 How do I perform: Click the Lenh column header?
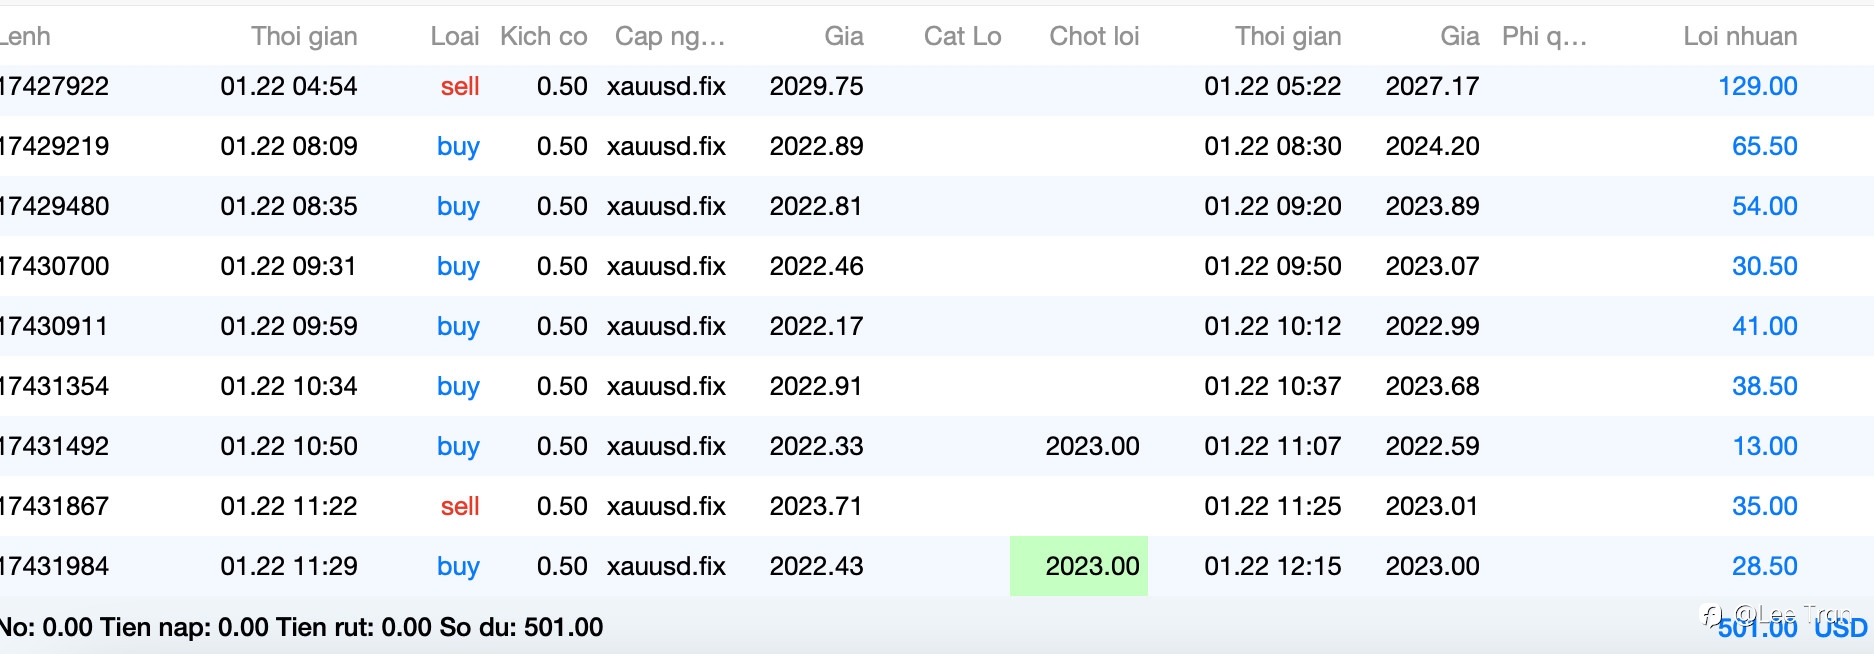point(26,36)
